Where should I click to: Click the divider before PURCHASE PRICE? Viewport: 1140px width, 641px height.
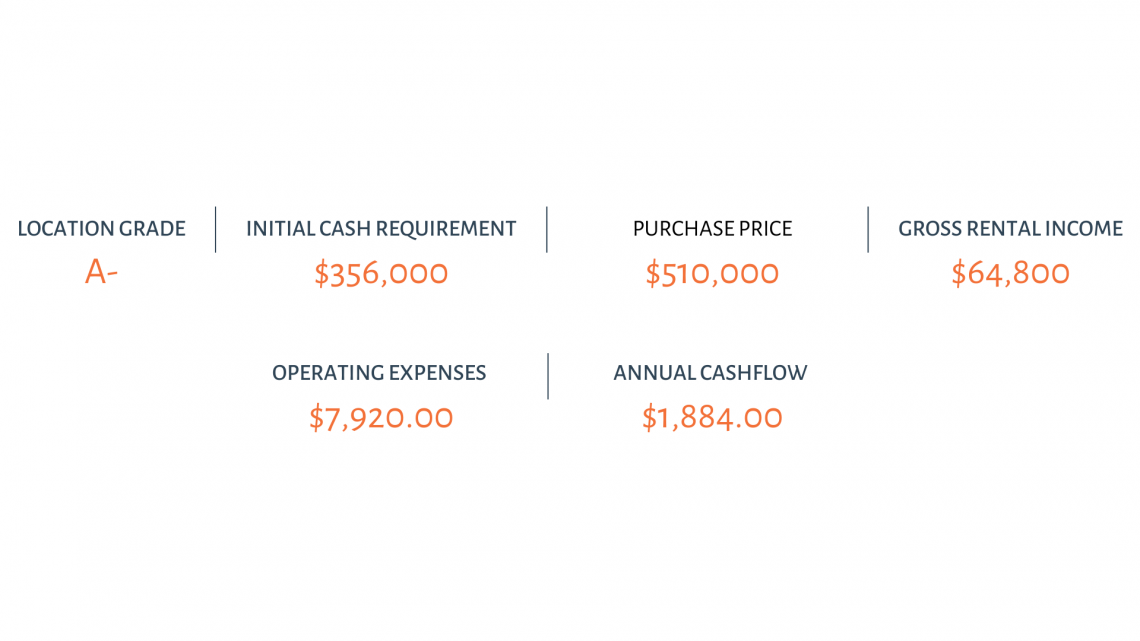pyautogui.click(x=547, y=230)
